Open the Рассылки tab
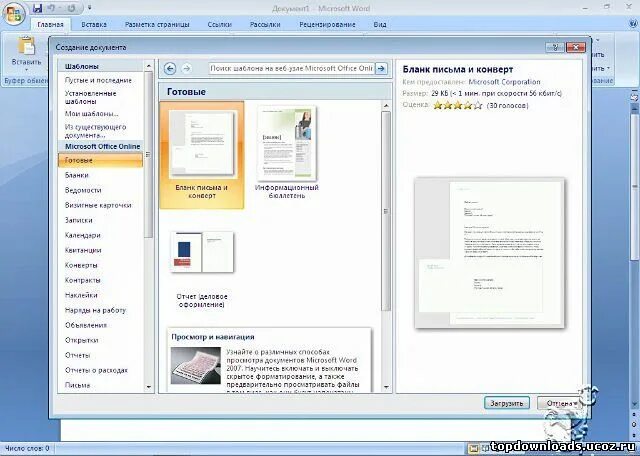640x456 pixels. pyautogui.click(x=265, y=24)
